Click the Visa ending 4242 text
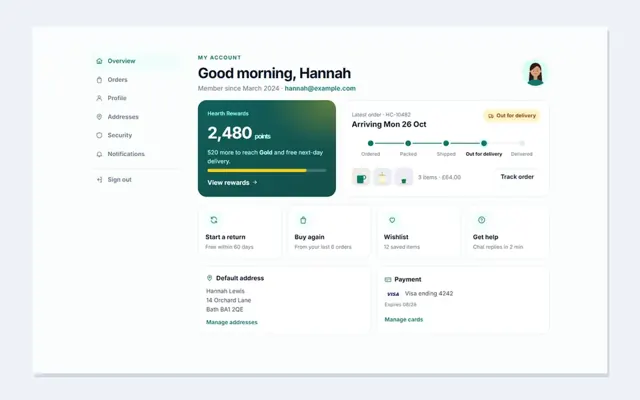This screenshot has height=400, width=640. (429, 293)
